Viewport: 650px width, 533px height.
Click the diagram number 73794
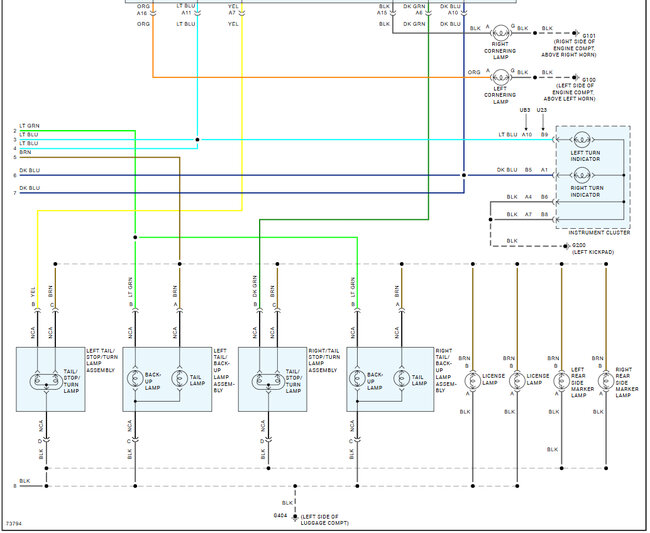pos(14,524)
